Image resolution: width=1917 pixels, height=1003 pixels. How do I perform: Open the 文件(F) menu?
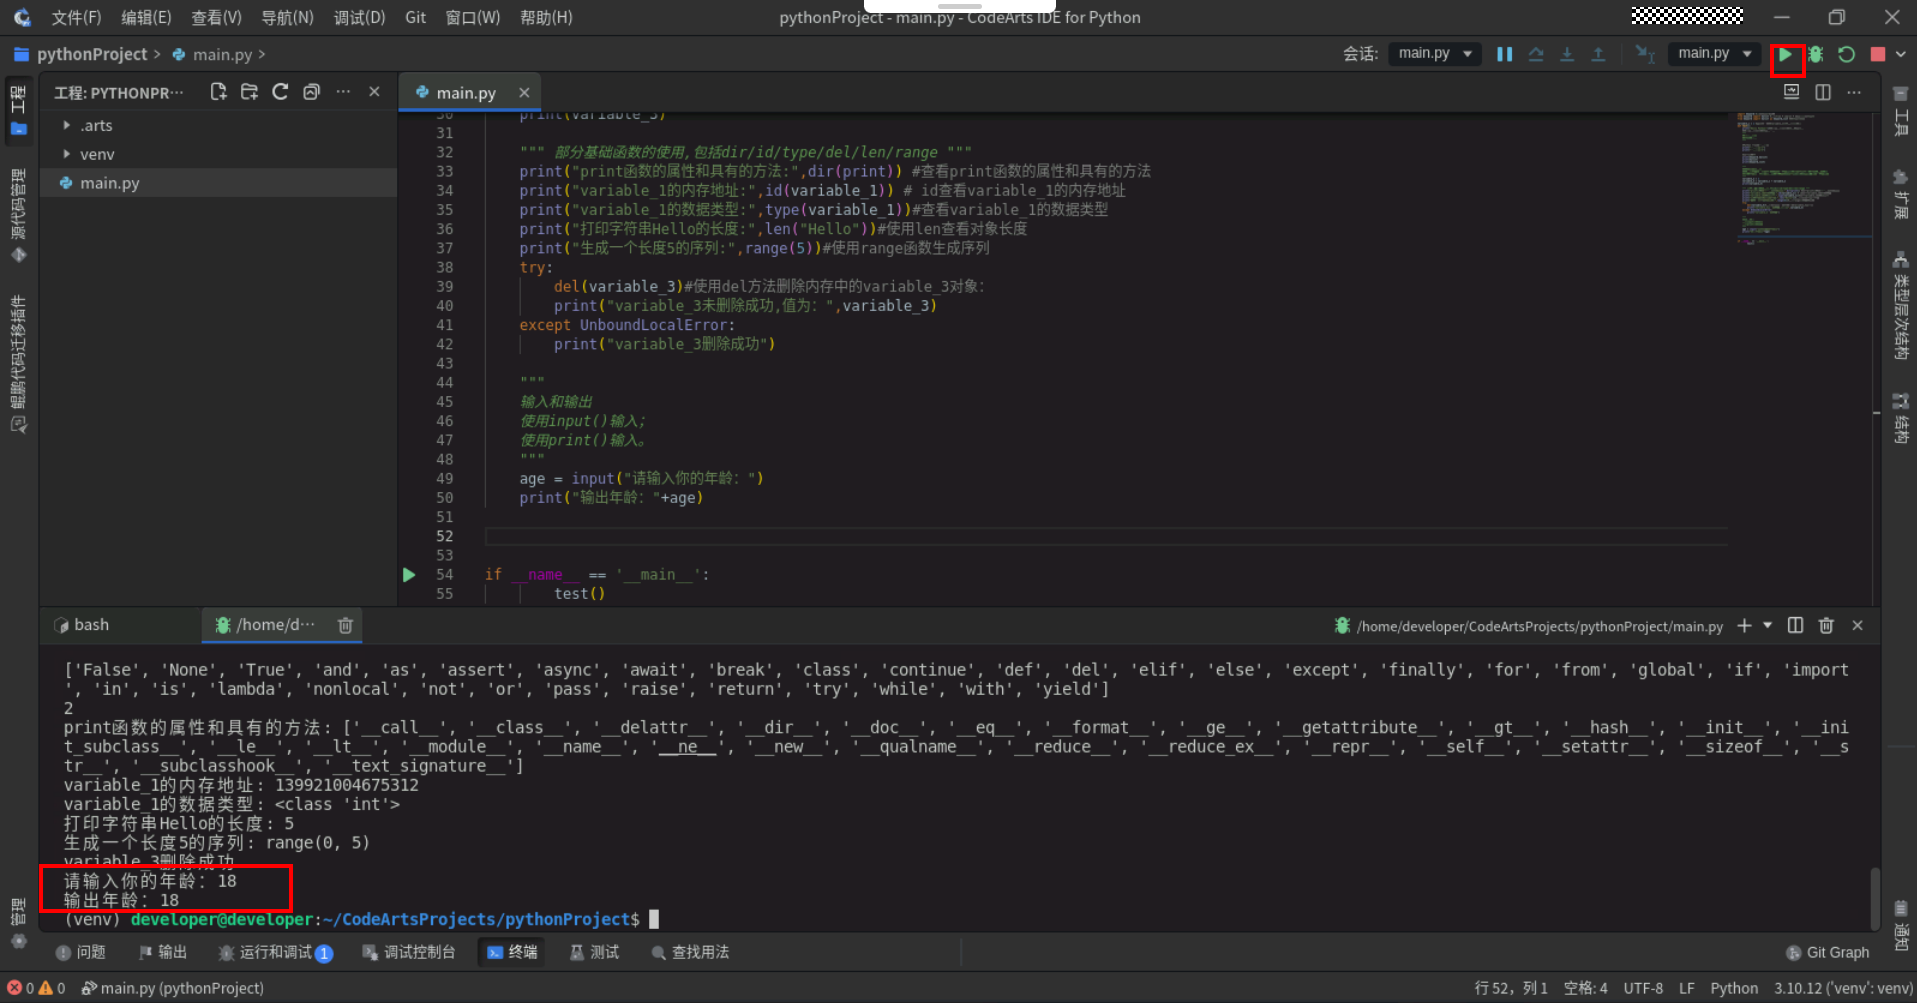[x=76, y=17]
